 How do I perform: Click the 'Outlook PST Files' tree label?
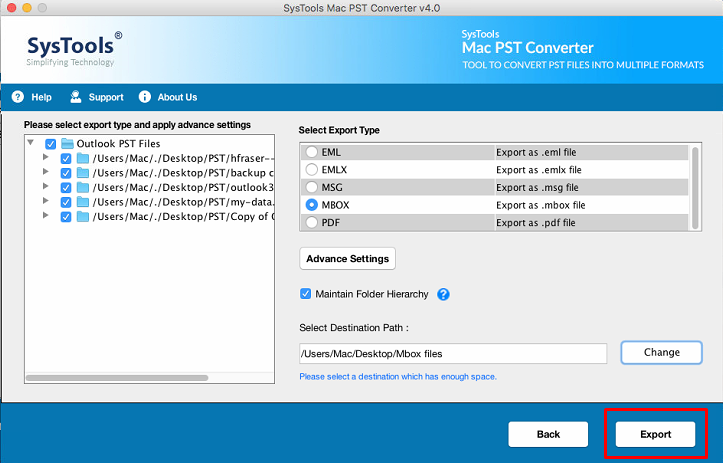click(x=119, y=144)
